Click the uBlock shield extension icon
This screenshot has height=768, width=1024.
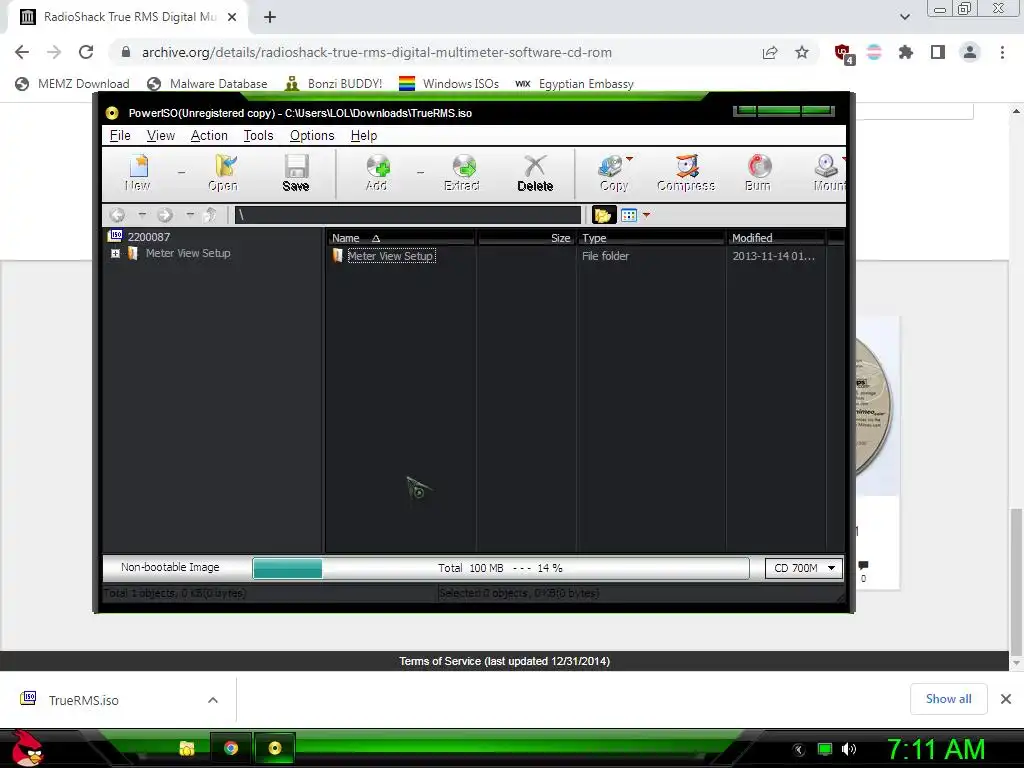point(843,53)
